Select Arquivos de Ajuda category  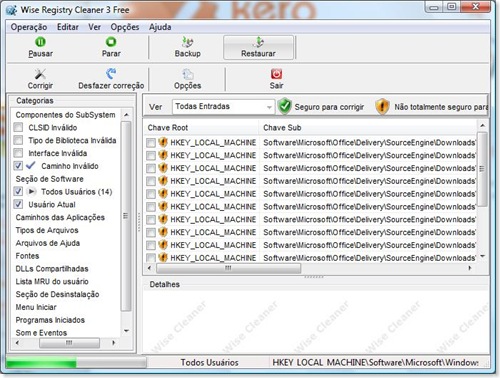(48, 243)
